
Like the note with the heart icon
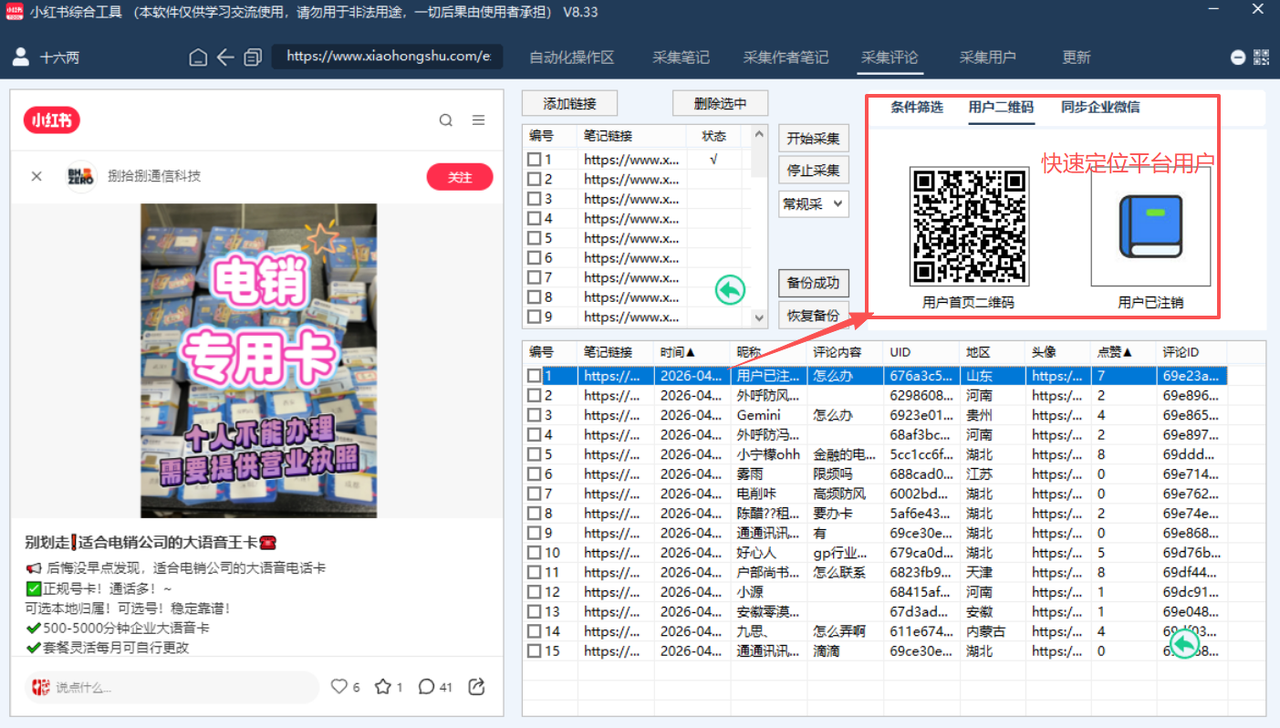coord(339,686)
